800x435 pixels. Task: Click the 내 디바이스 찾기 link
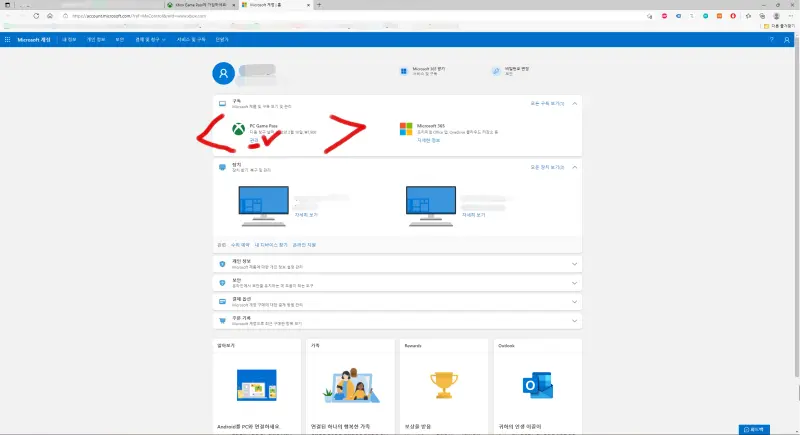point(271,245)
